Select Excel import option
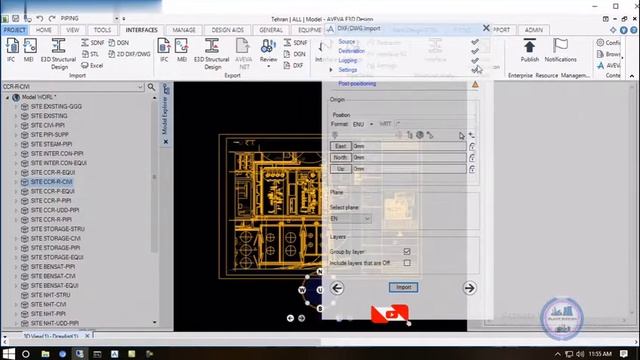This screenshot has height=360, width=640. 92,65
